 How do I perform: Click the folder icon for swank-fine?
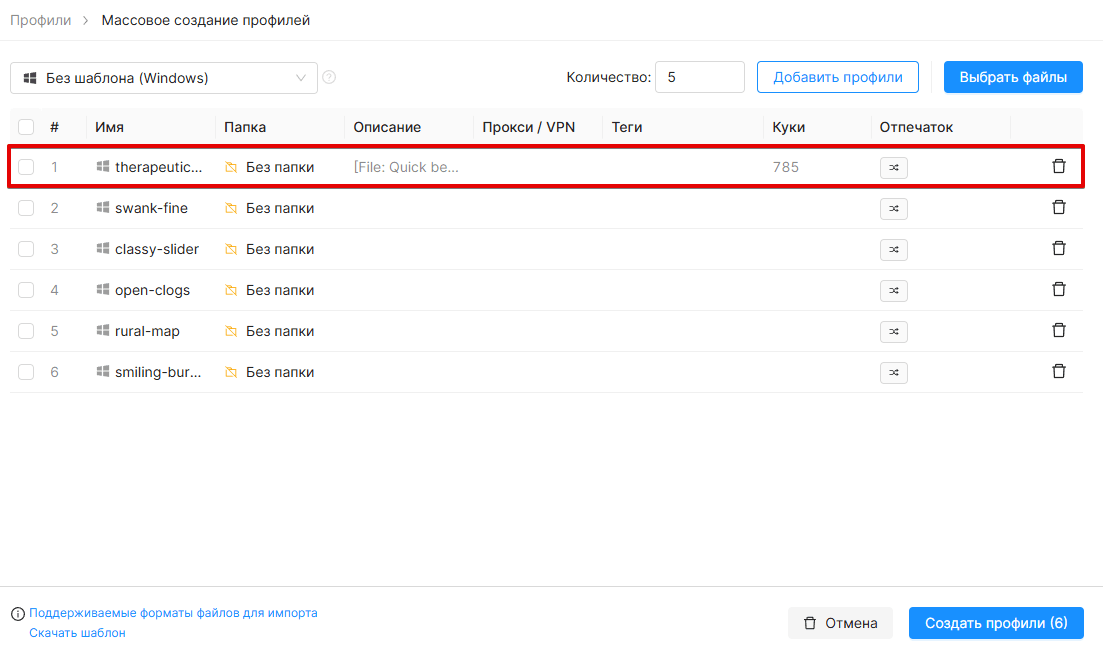231,208
